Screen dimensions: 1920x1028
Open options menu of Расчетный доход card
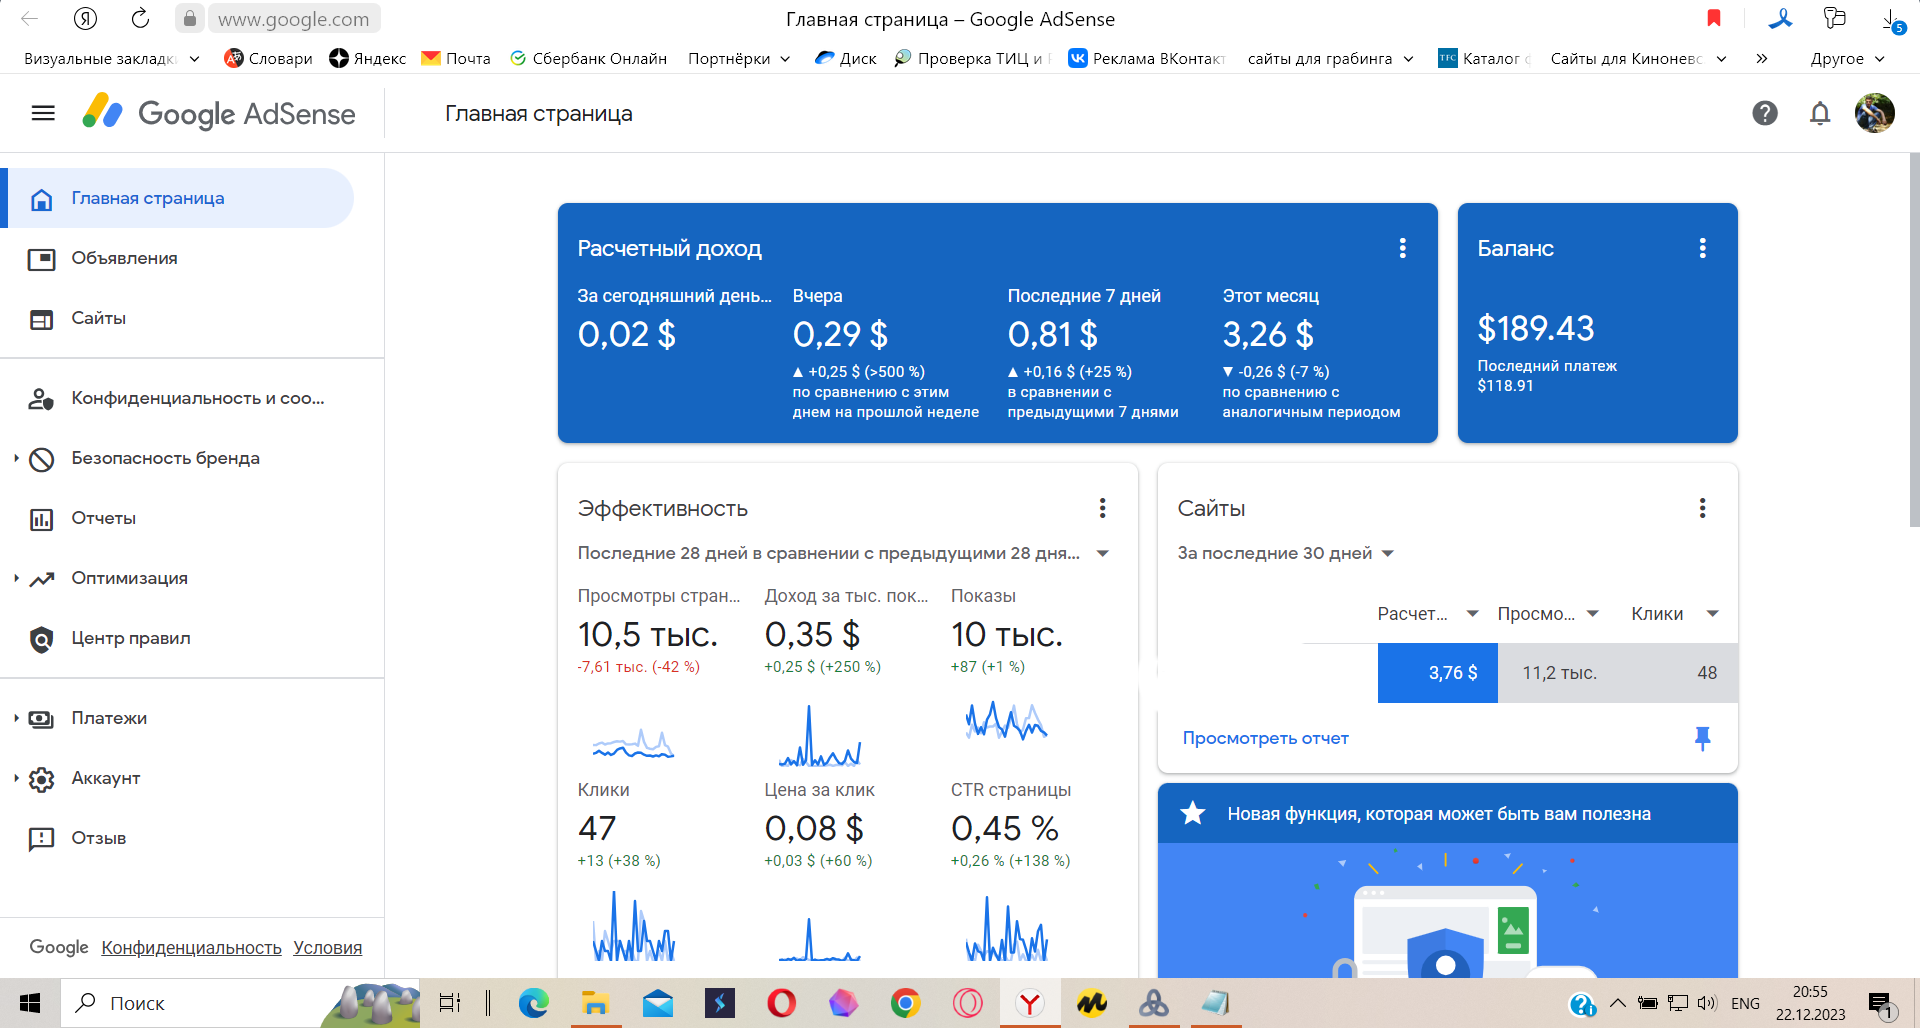pyautogui.click(x=1402, y=248)
